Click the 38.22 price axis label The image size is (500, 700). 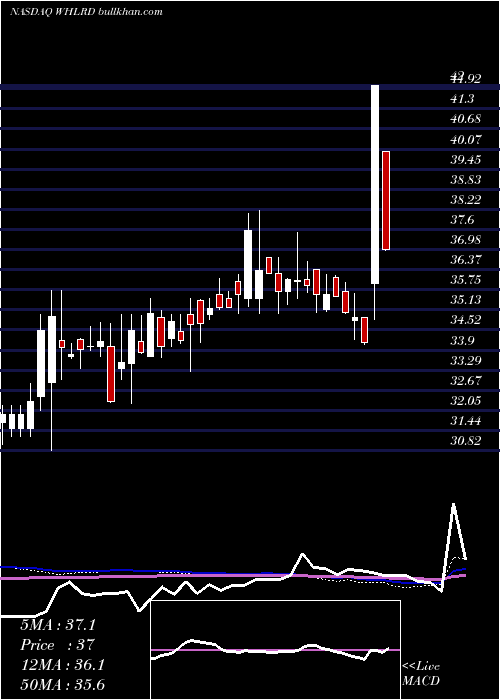[465, 200]
